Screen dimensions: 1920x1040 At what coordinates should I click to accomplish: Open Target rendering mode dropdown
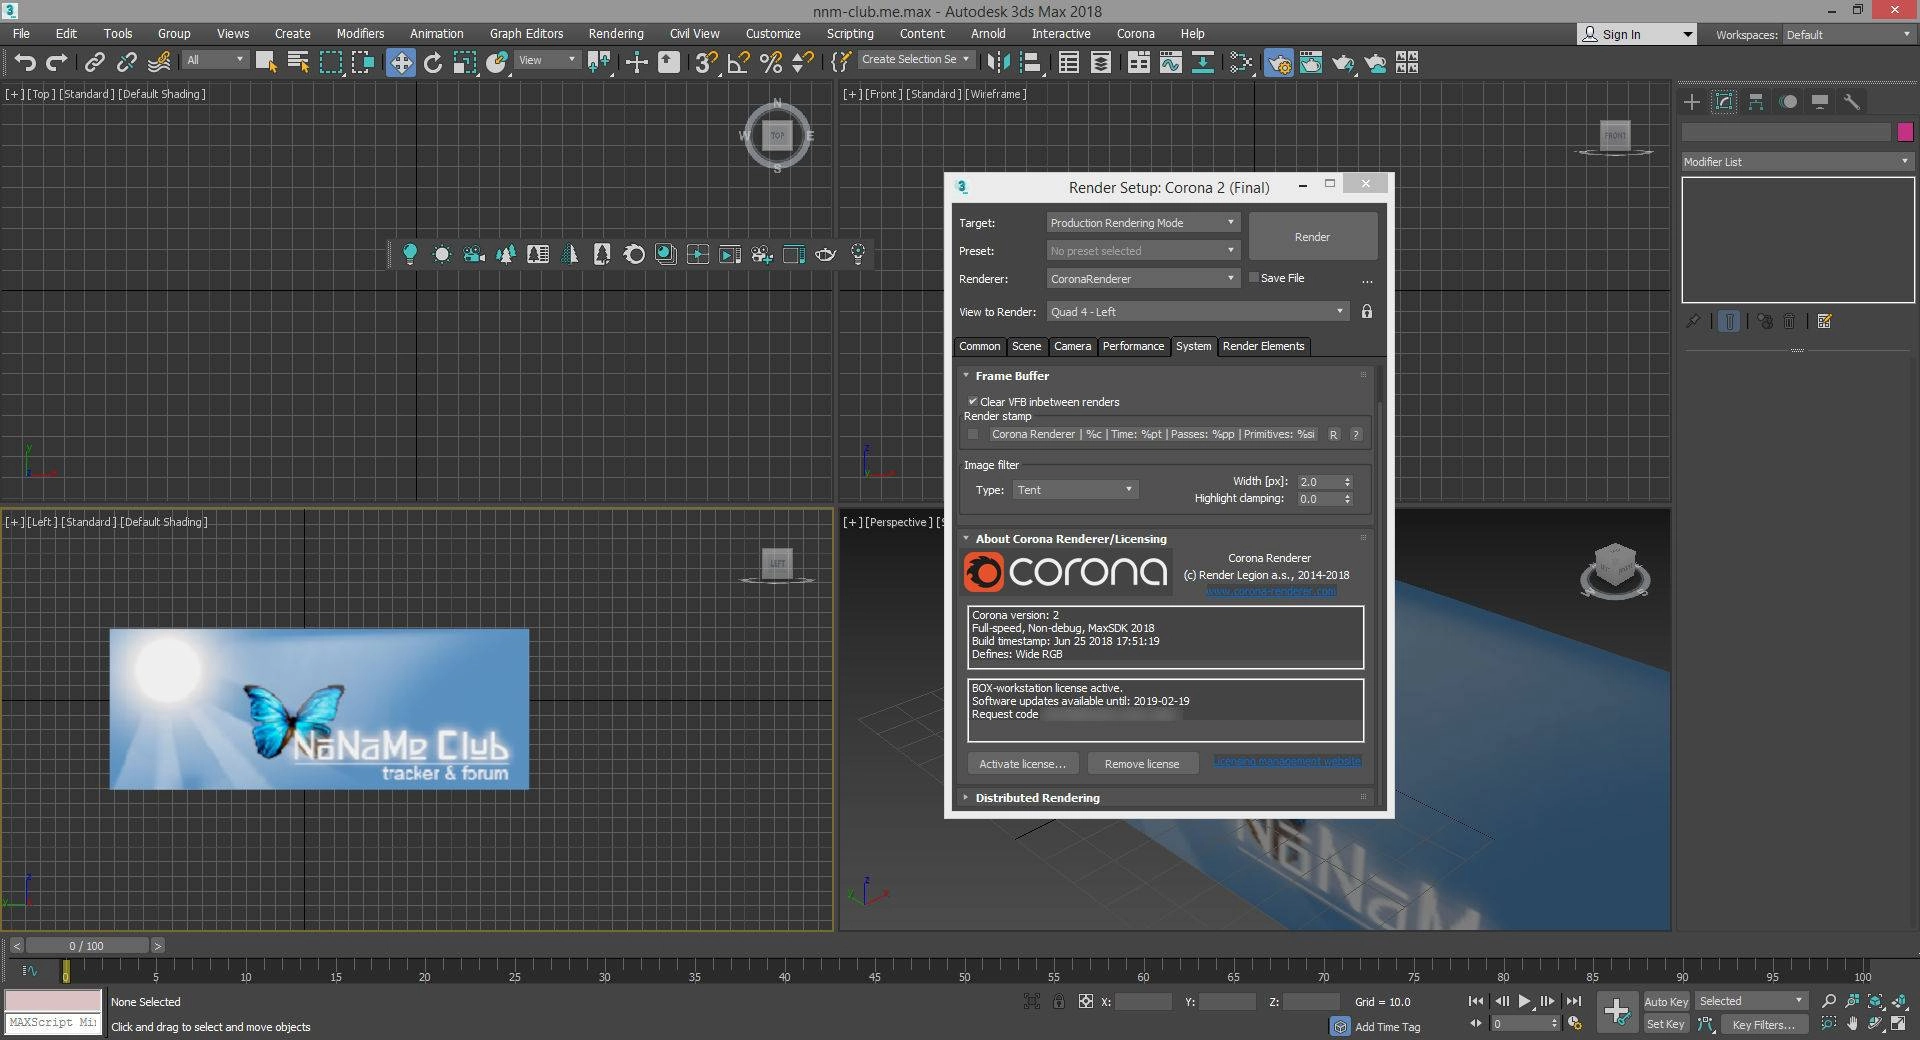pos(1143,223)
